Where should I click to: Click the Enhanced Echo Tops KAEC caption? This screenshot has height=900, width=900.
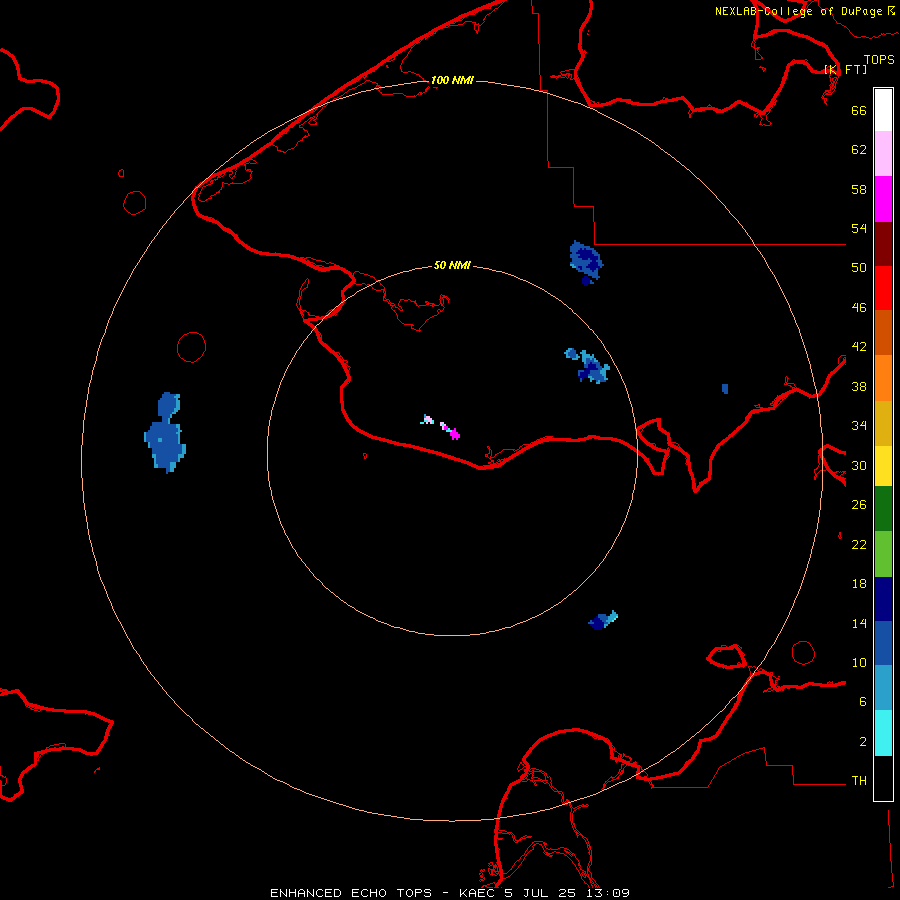tap(450, 893)
